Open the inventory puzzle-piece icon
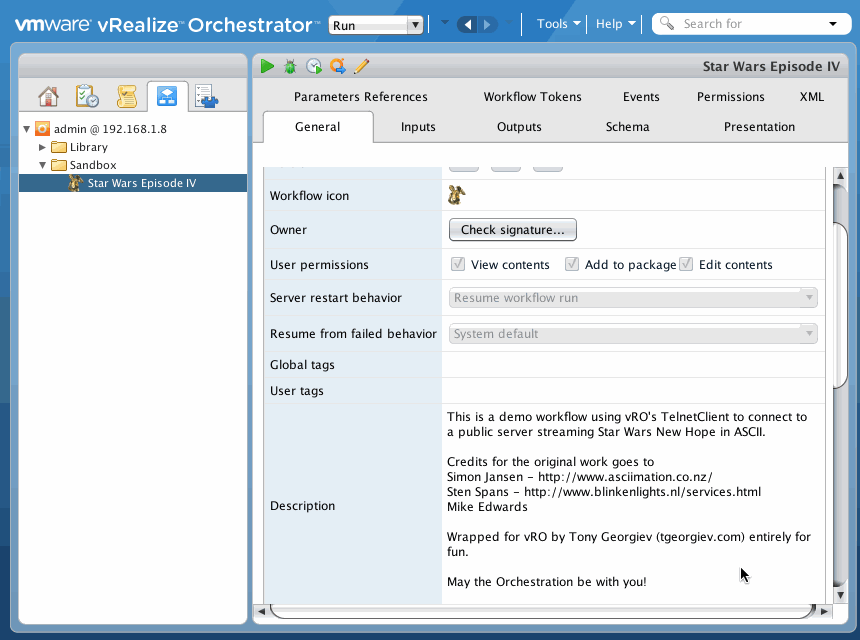860x640 pixels. (x=206, y=97)
